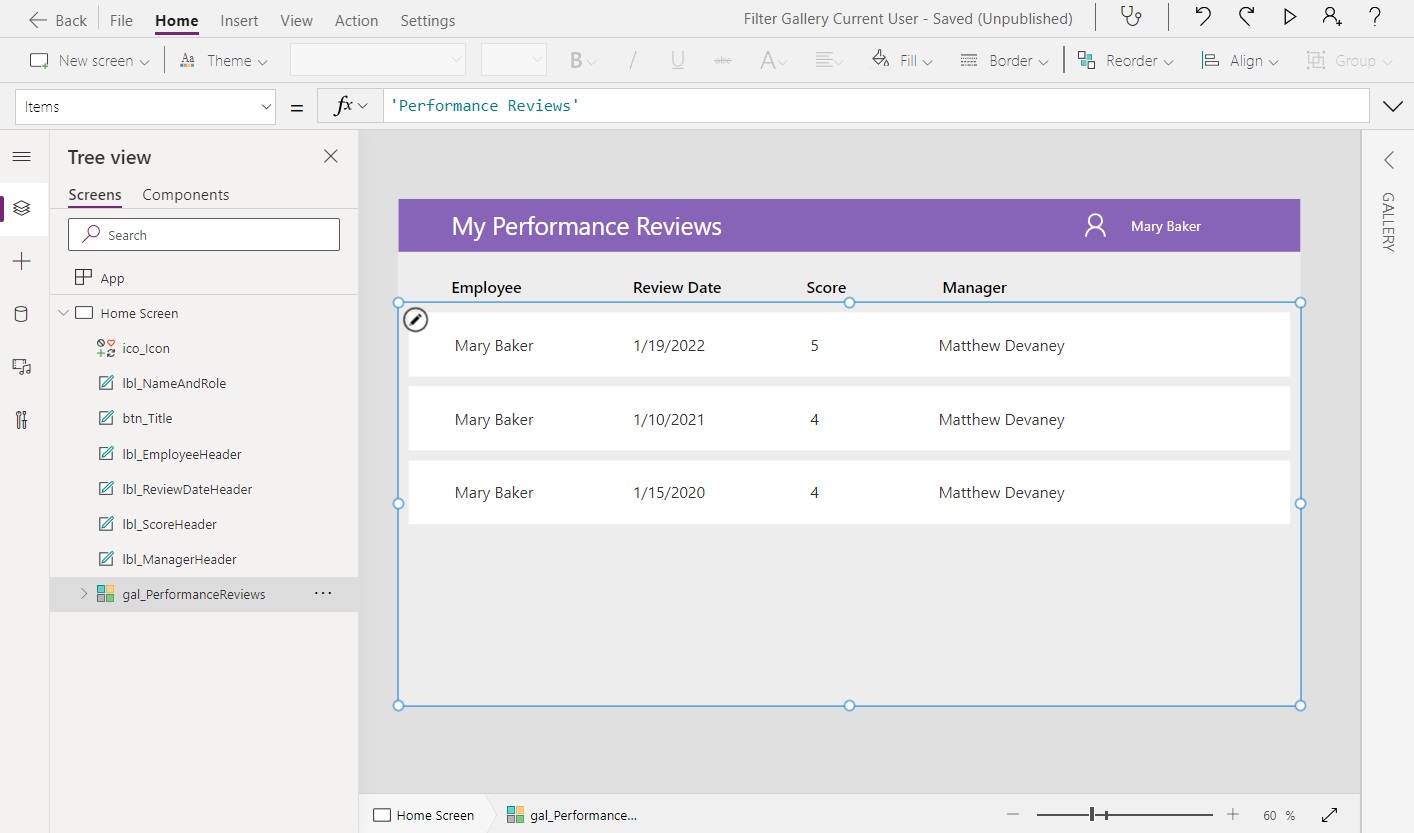Open the Theme dropdown

tap(223, 60)
